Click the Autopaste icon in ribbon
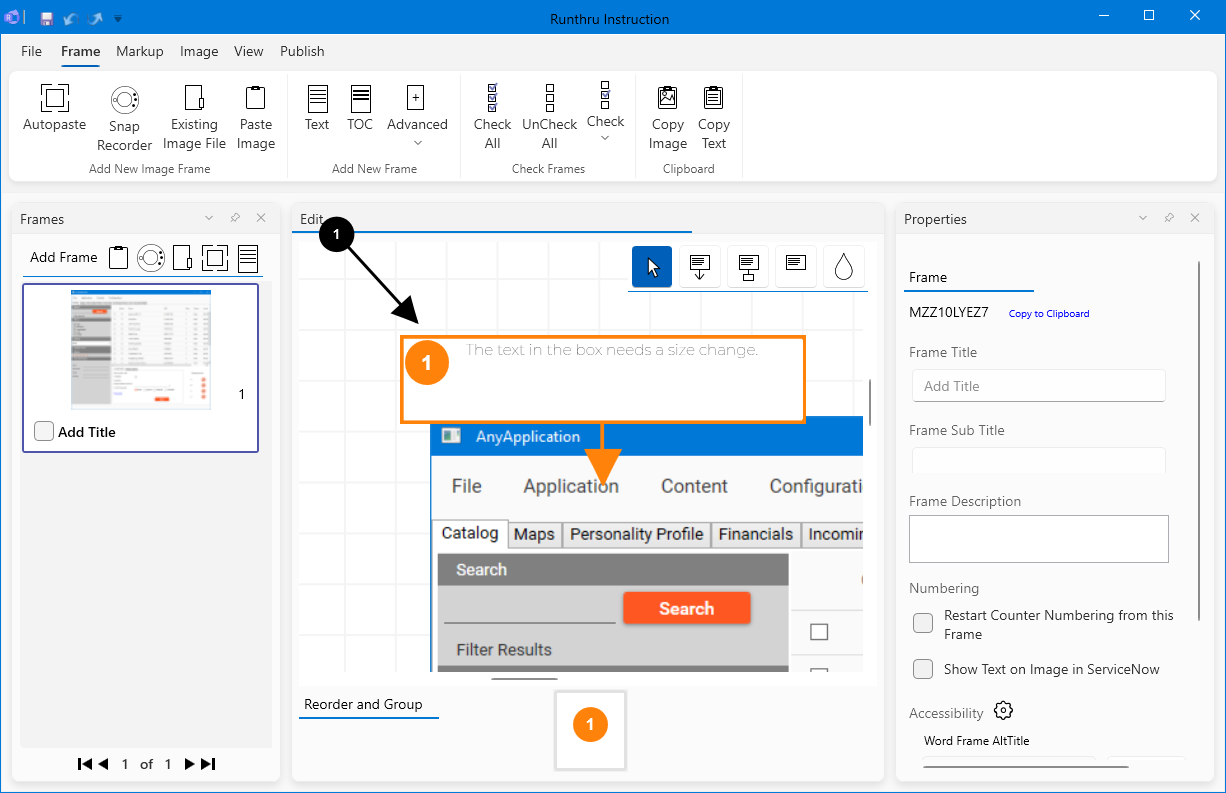Image resolution: width=1226 pixels, height=793 pixels. (x=54, y=98)
